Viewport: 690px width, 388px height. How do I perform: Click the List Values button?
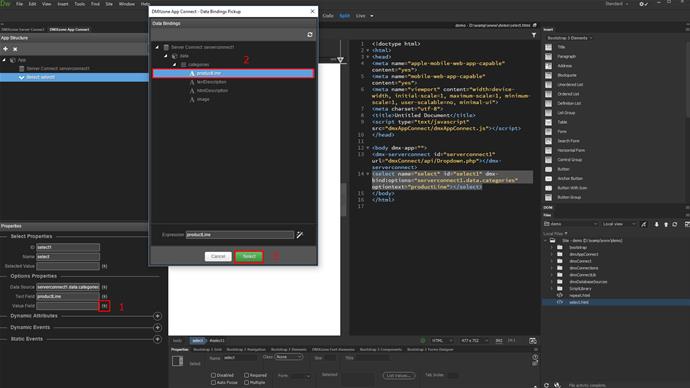399,376
